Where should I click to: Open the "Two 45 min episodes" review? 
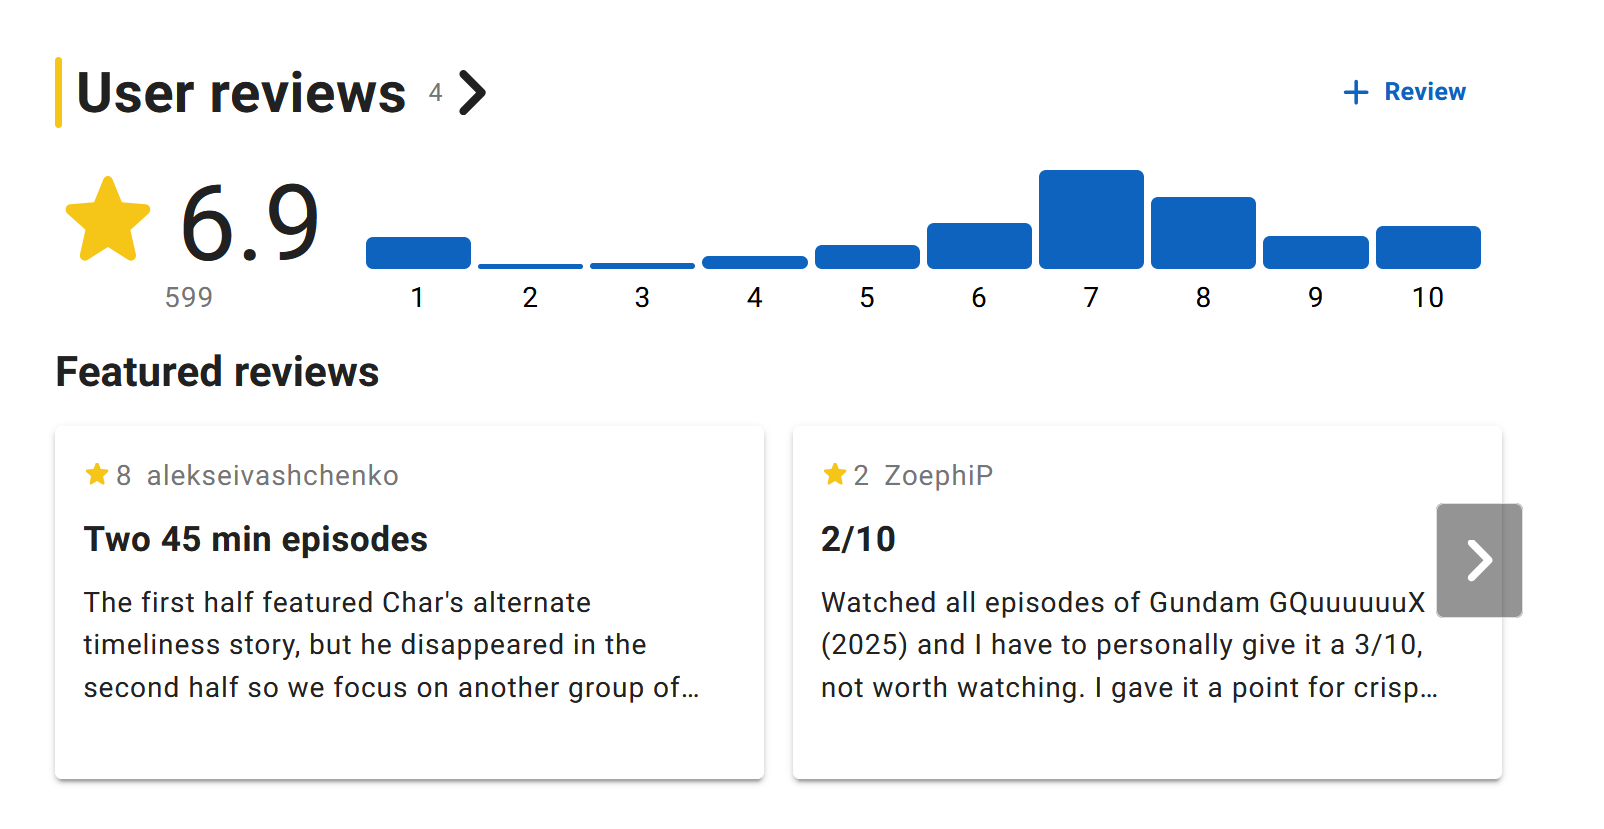[256, 539]
